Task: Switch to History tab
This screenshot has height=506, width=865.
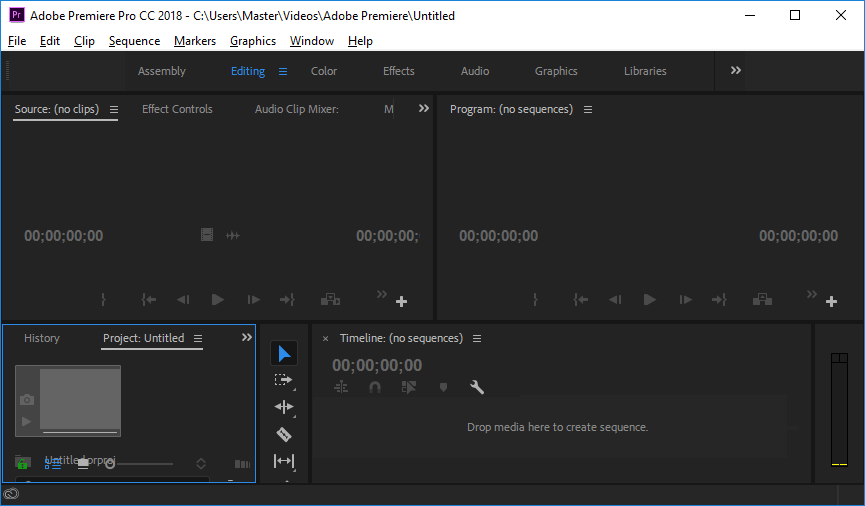Action: (x=42, y=338)
